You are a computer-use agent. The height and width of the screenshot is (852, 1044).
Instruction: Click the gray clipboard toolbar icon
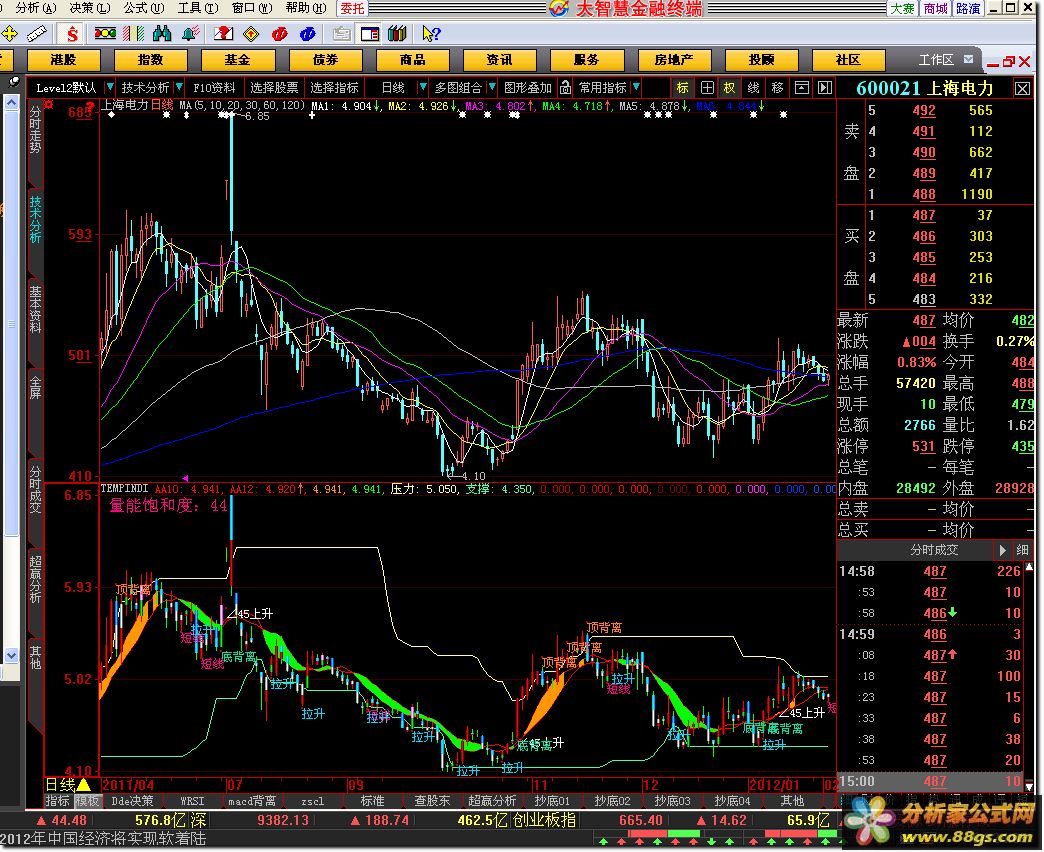[342, 33]
